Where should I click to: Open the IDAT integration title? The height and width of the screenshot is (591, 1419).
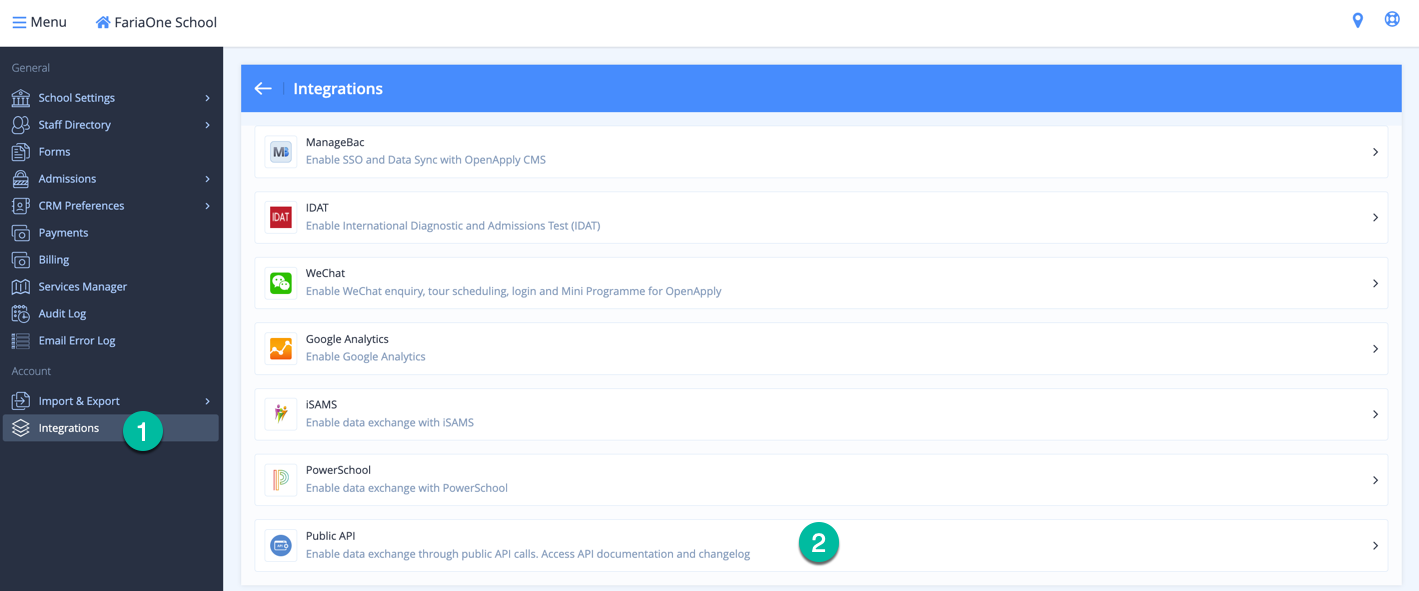(x=317, y=208)
